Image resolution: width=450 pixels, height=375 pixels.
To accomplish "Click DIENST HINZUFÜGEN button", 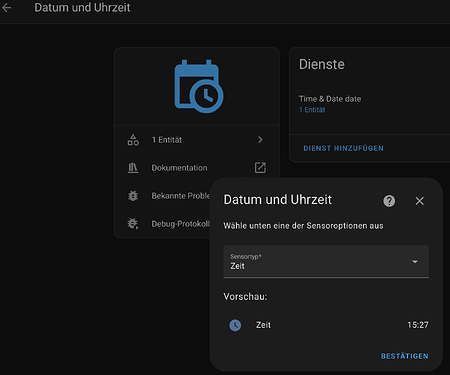I will [x=343, y=148].
